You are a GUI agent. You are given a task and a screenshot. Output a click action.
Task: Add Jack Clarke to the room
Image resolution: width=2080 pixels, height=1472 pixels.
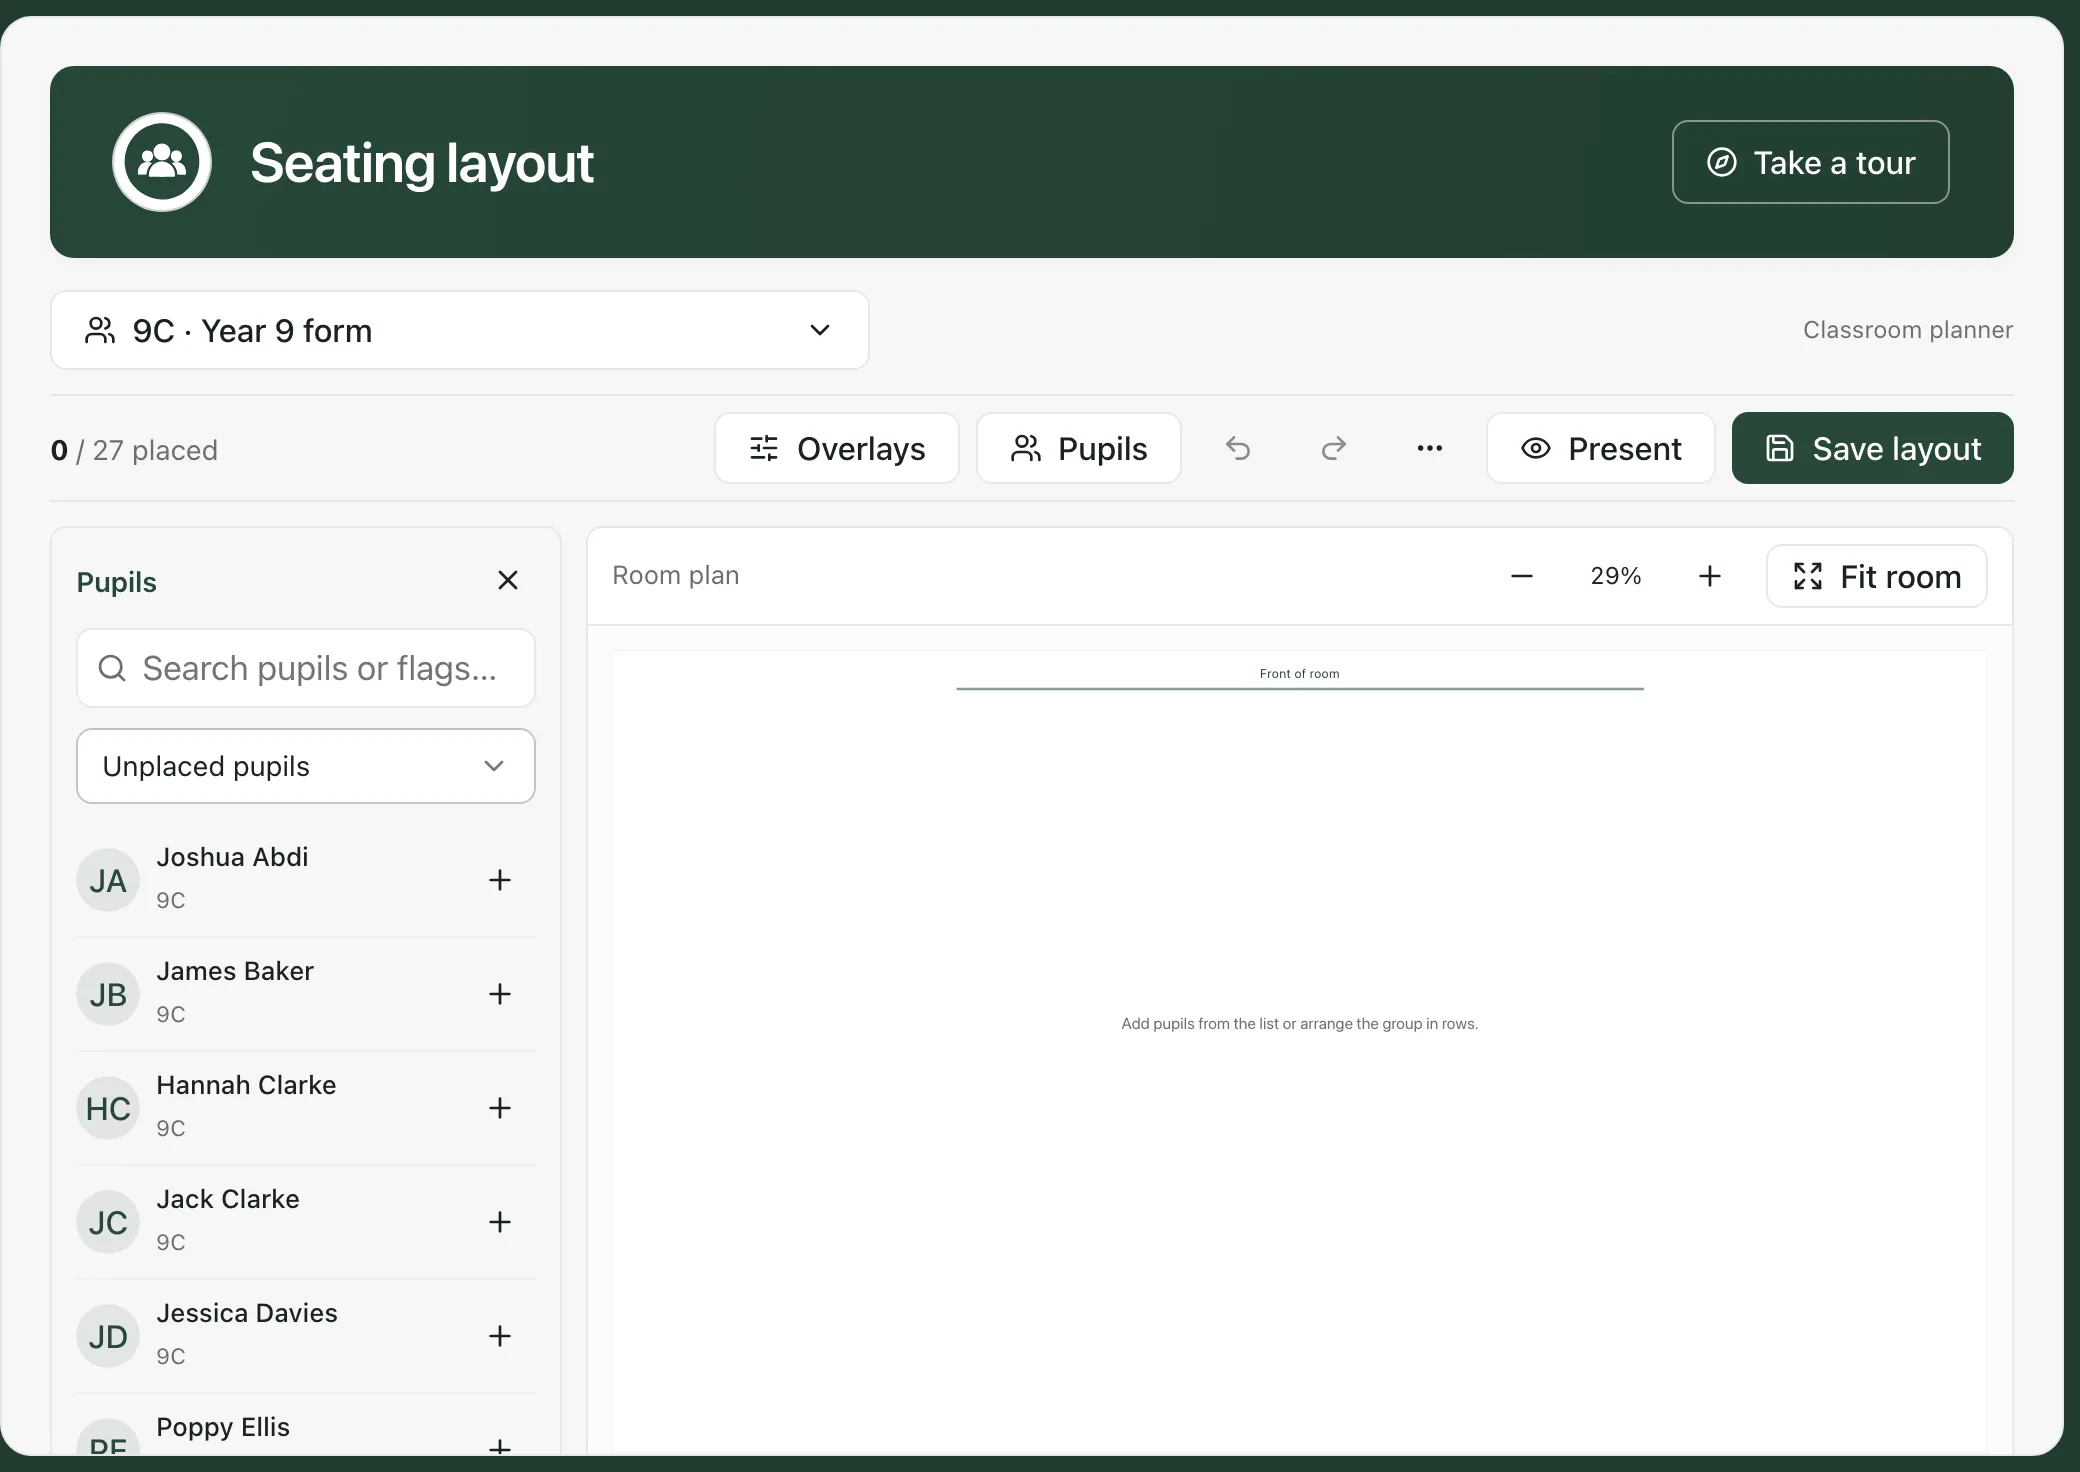pyautogui.click(x=500, y=1222)
